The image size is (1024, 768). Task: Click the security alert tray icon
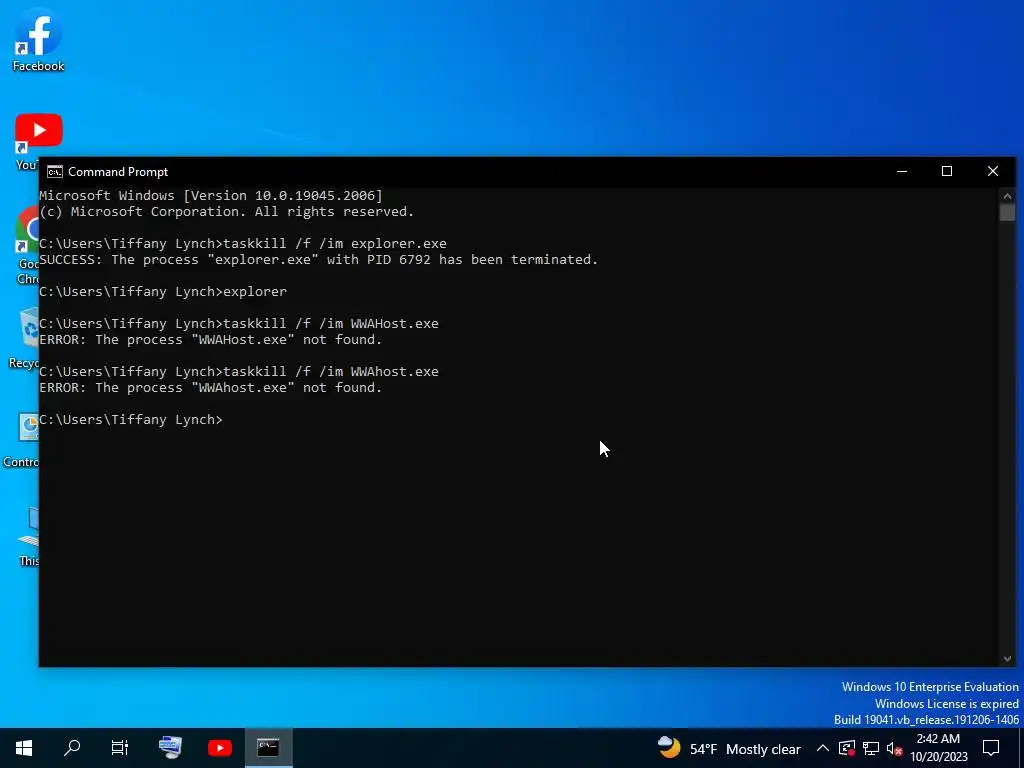847,748
